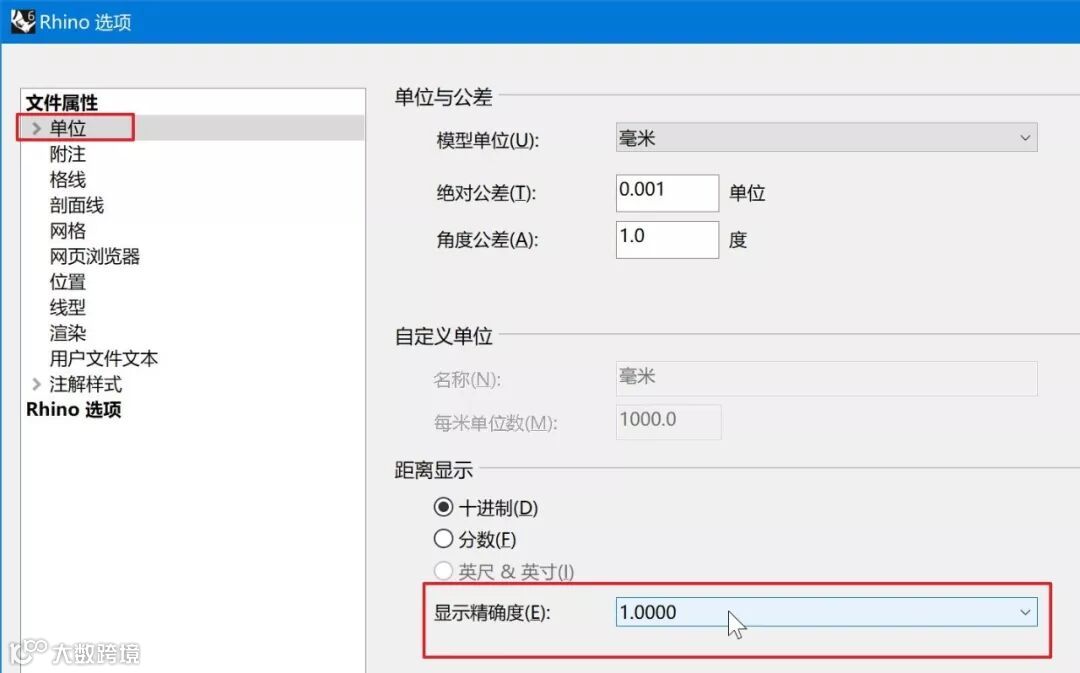The height and width of the screenshot is (673, 1080).
Task: Open 用户文件文本 settings
Action: (103, 358)
